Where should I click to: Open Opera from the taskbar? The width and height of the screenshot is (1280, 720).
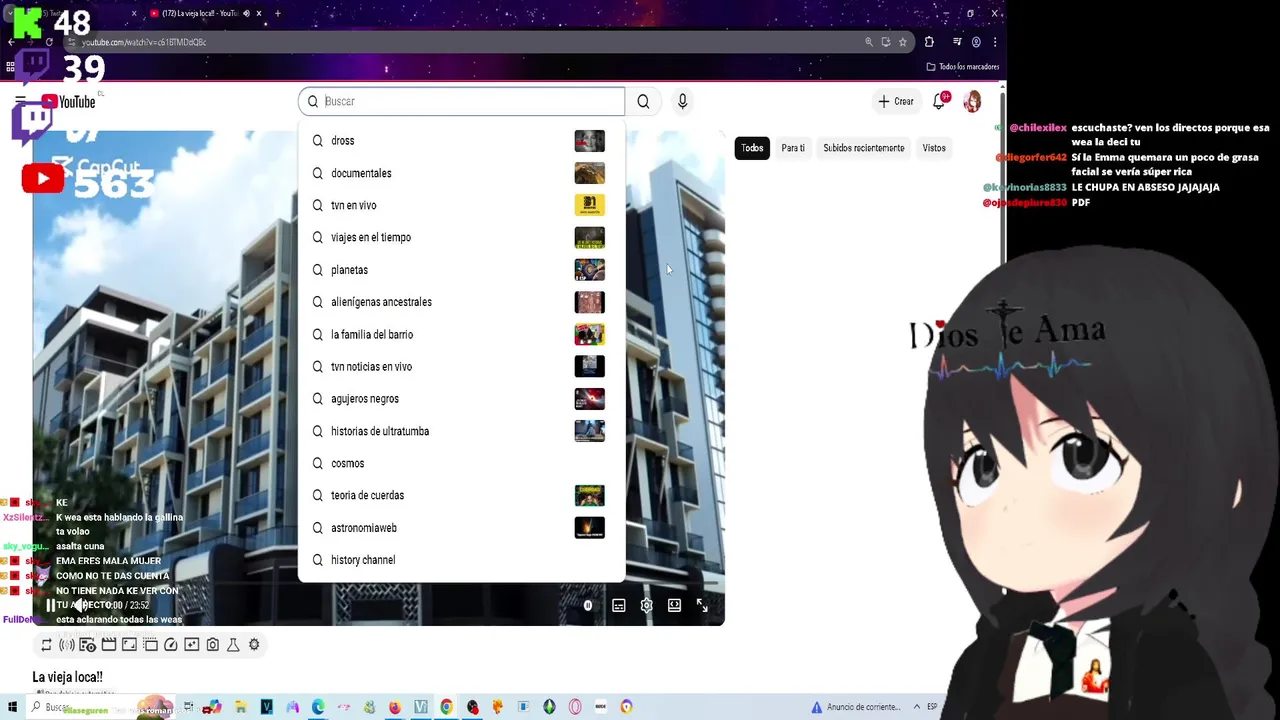(575, 707)
